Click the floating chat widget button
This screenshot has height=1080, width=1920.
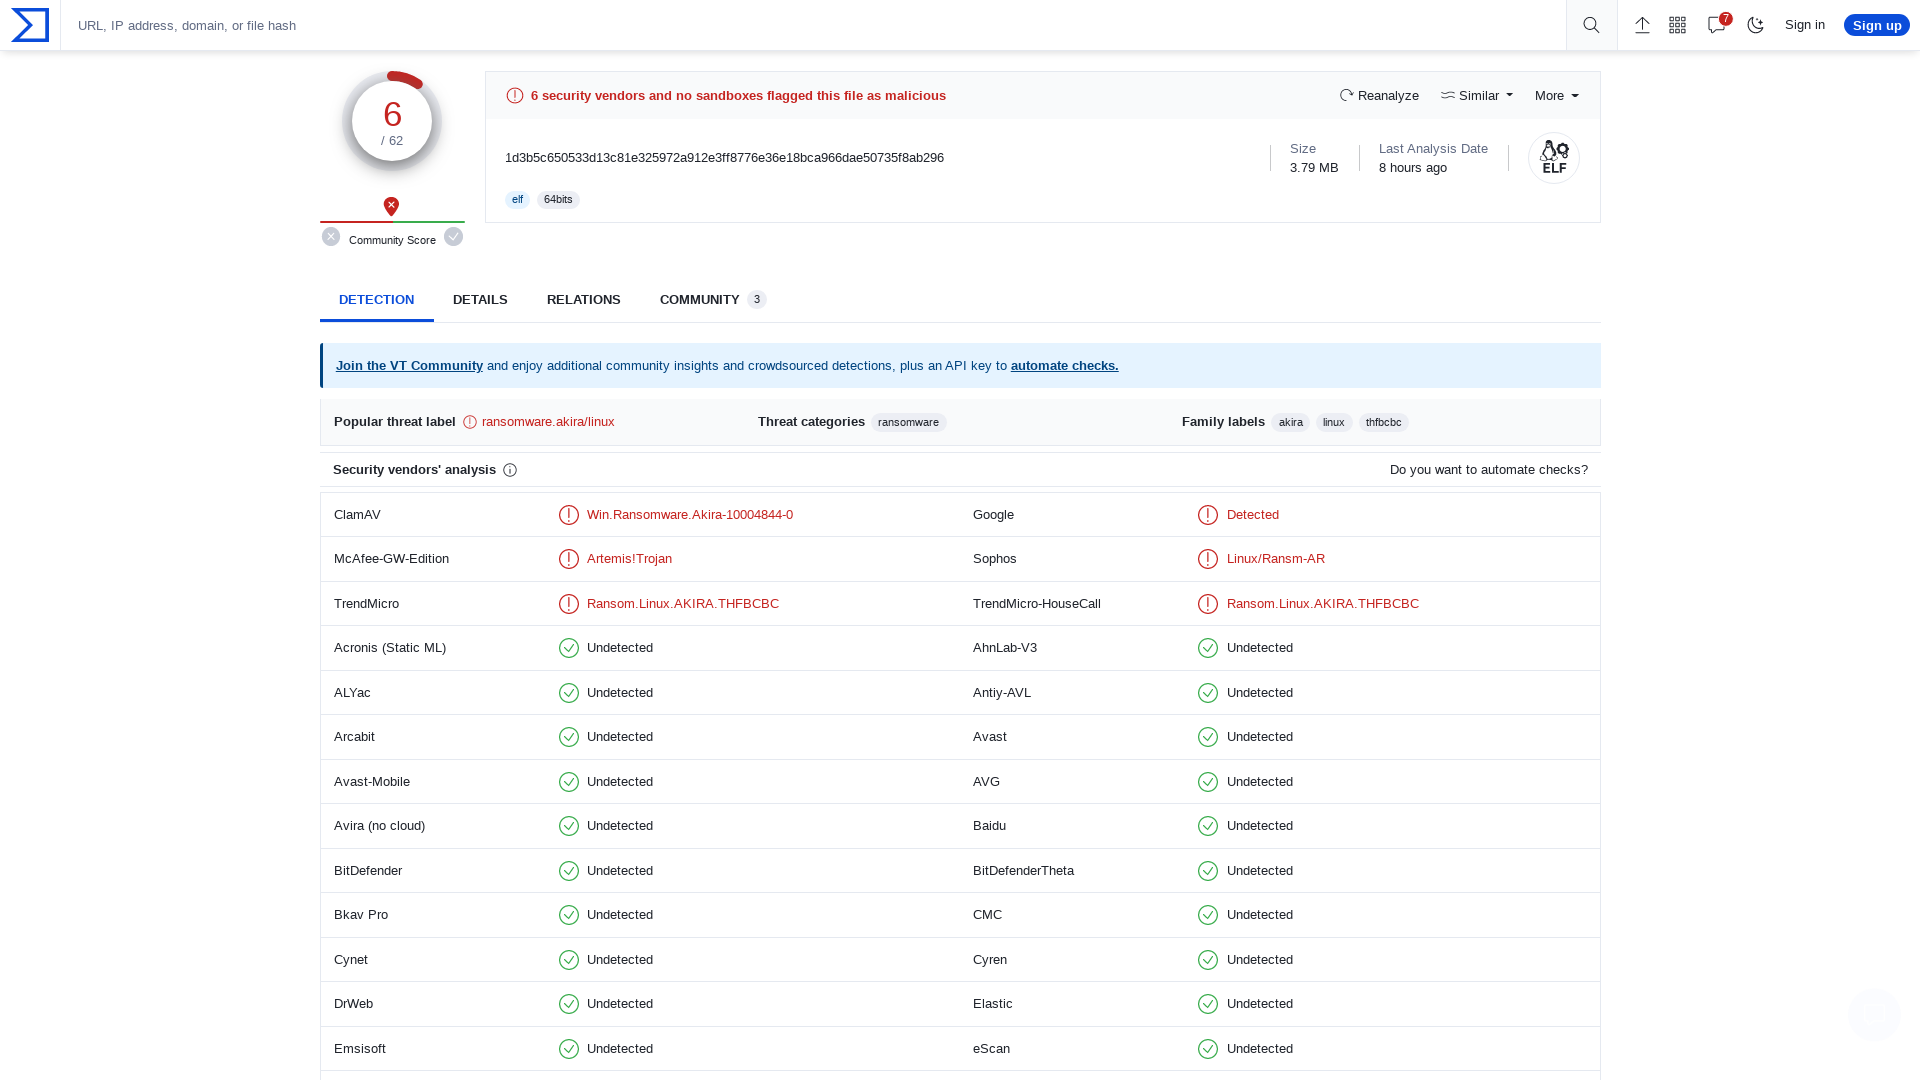pyautogui.click(x=1874, y=1015)
